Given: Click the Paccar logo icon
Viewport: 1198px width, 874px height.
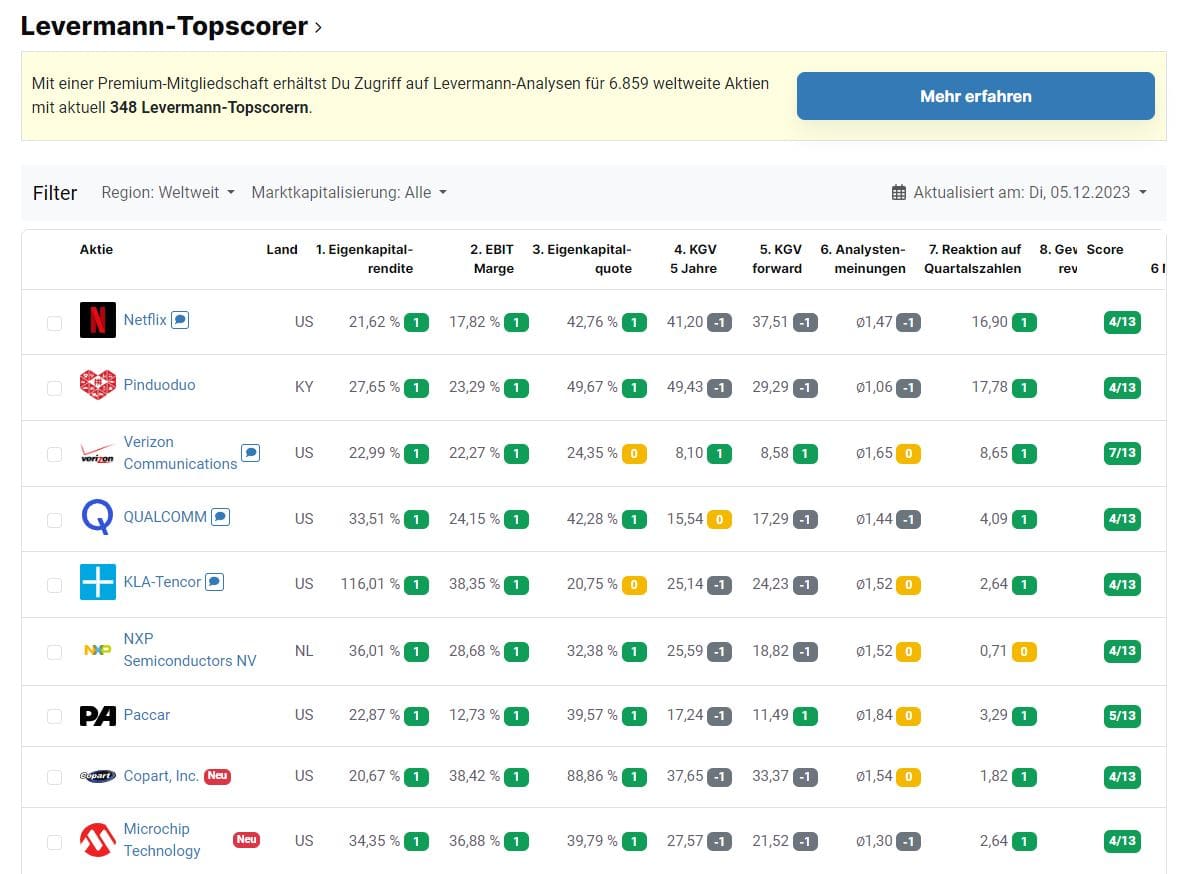Looking at the screenshot, I should (97, 715).
